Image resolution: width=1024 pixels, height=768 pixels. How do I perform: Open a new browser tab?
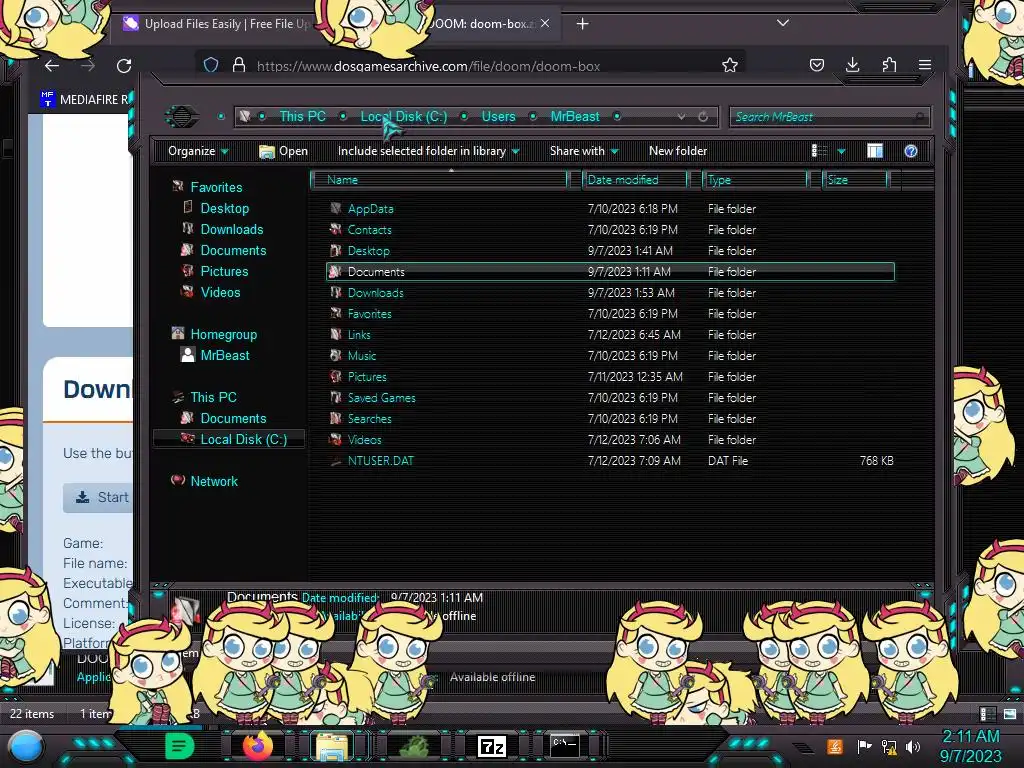click(583, 24)
